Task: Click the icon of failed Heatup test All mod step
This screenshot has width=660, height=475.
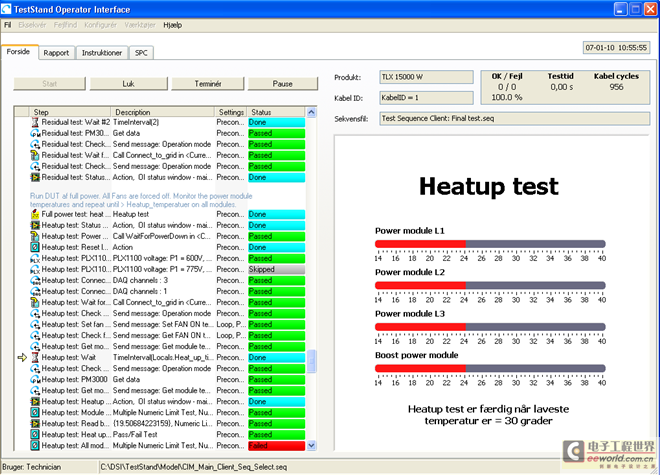Action: [35, 446]
